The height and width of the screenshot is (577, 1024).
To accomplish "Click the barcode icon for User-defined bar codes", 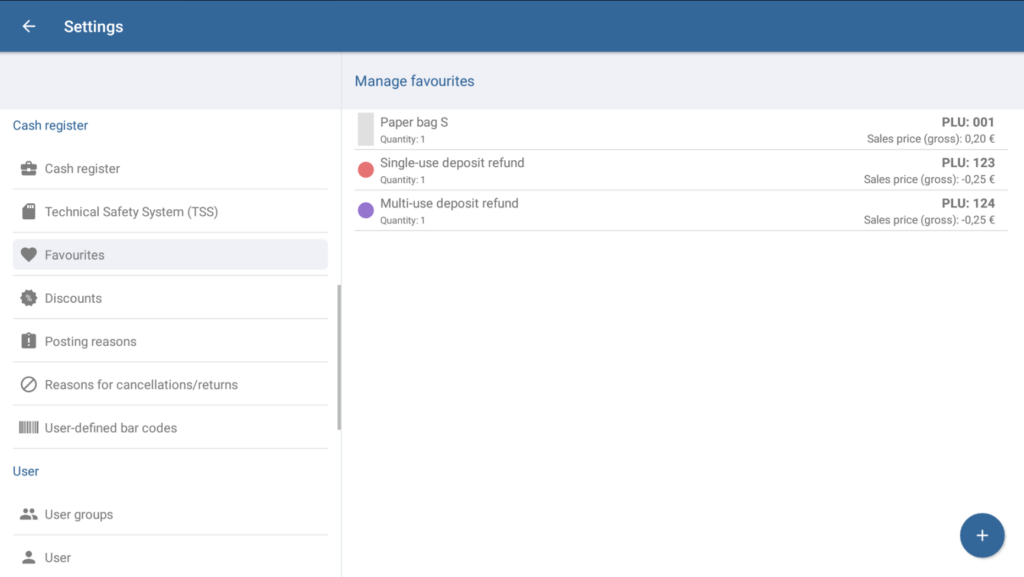I will pos(29,428).
